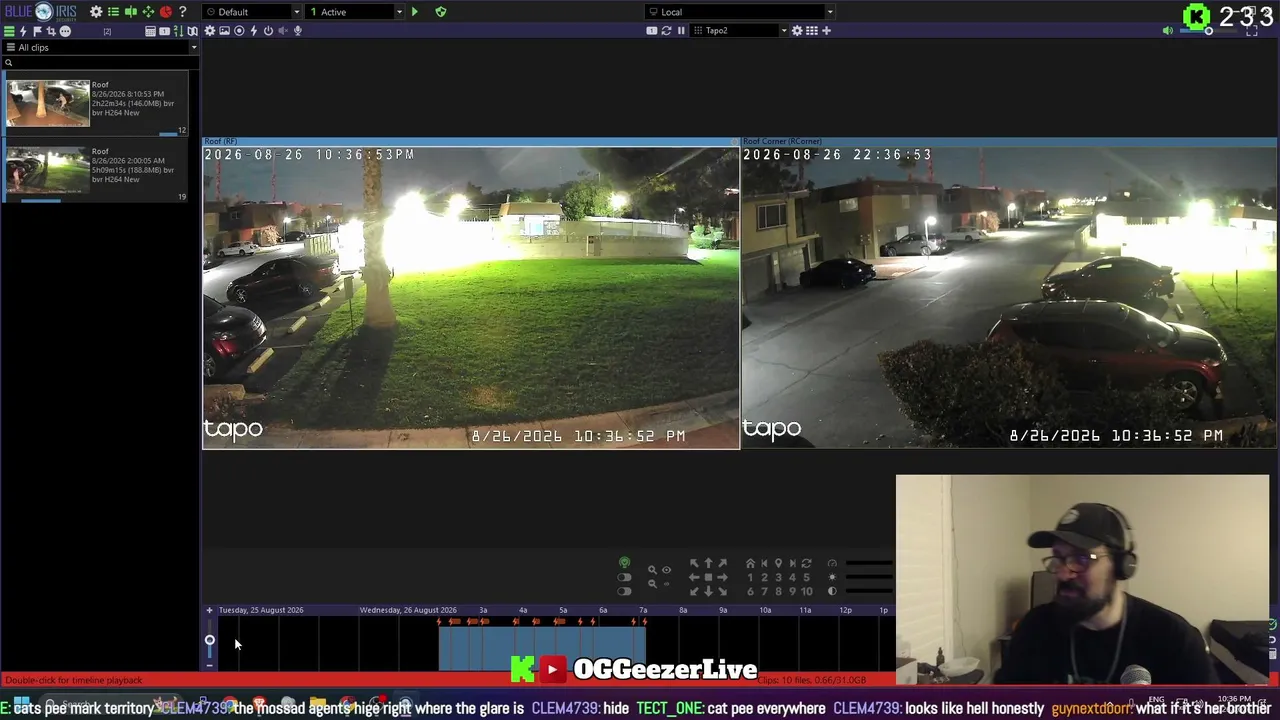This screenshot has height=720, width=1280.
Task: Click the record circle icon
Action: [x=239, y=31]
